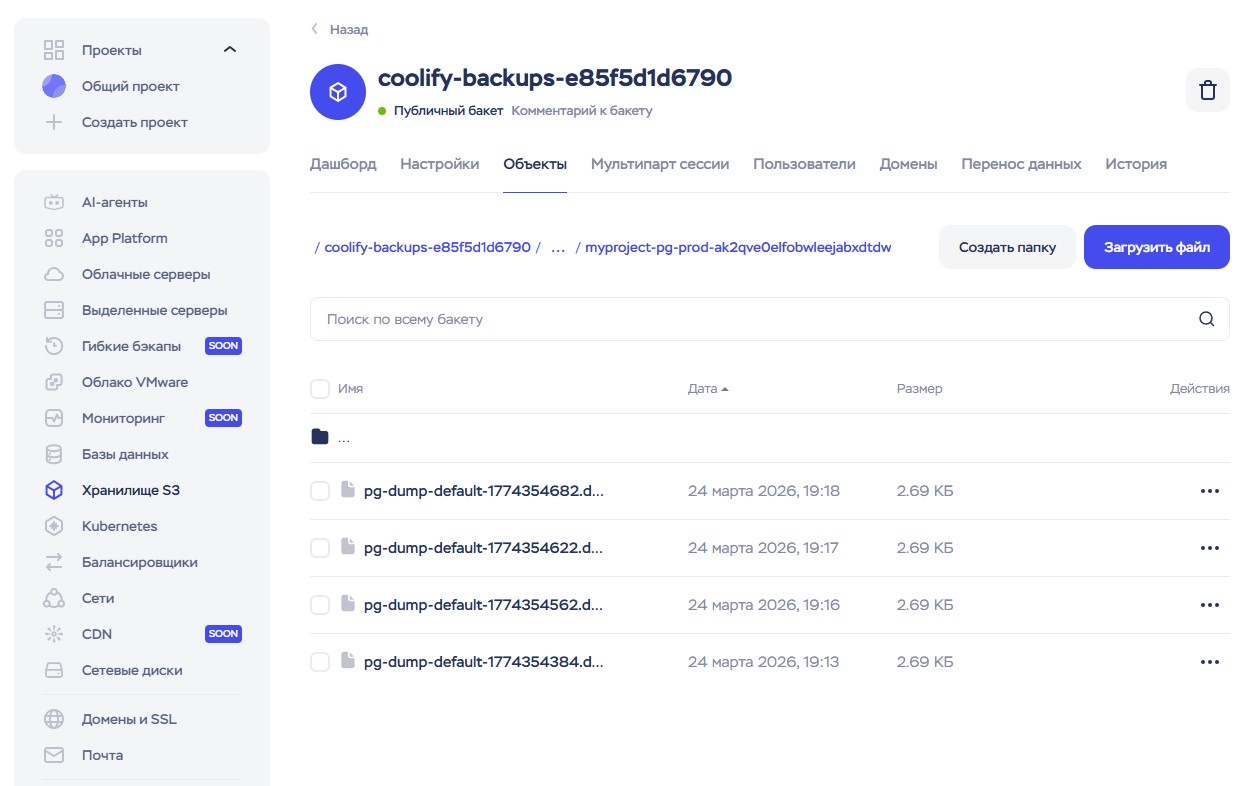Open file pg-dump-default-1774354622.d...
Screen dimensions: 1251x786
(483, 548)
